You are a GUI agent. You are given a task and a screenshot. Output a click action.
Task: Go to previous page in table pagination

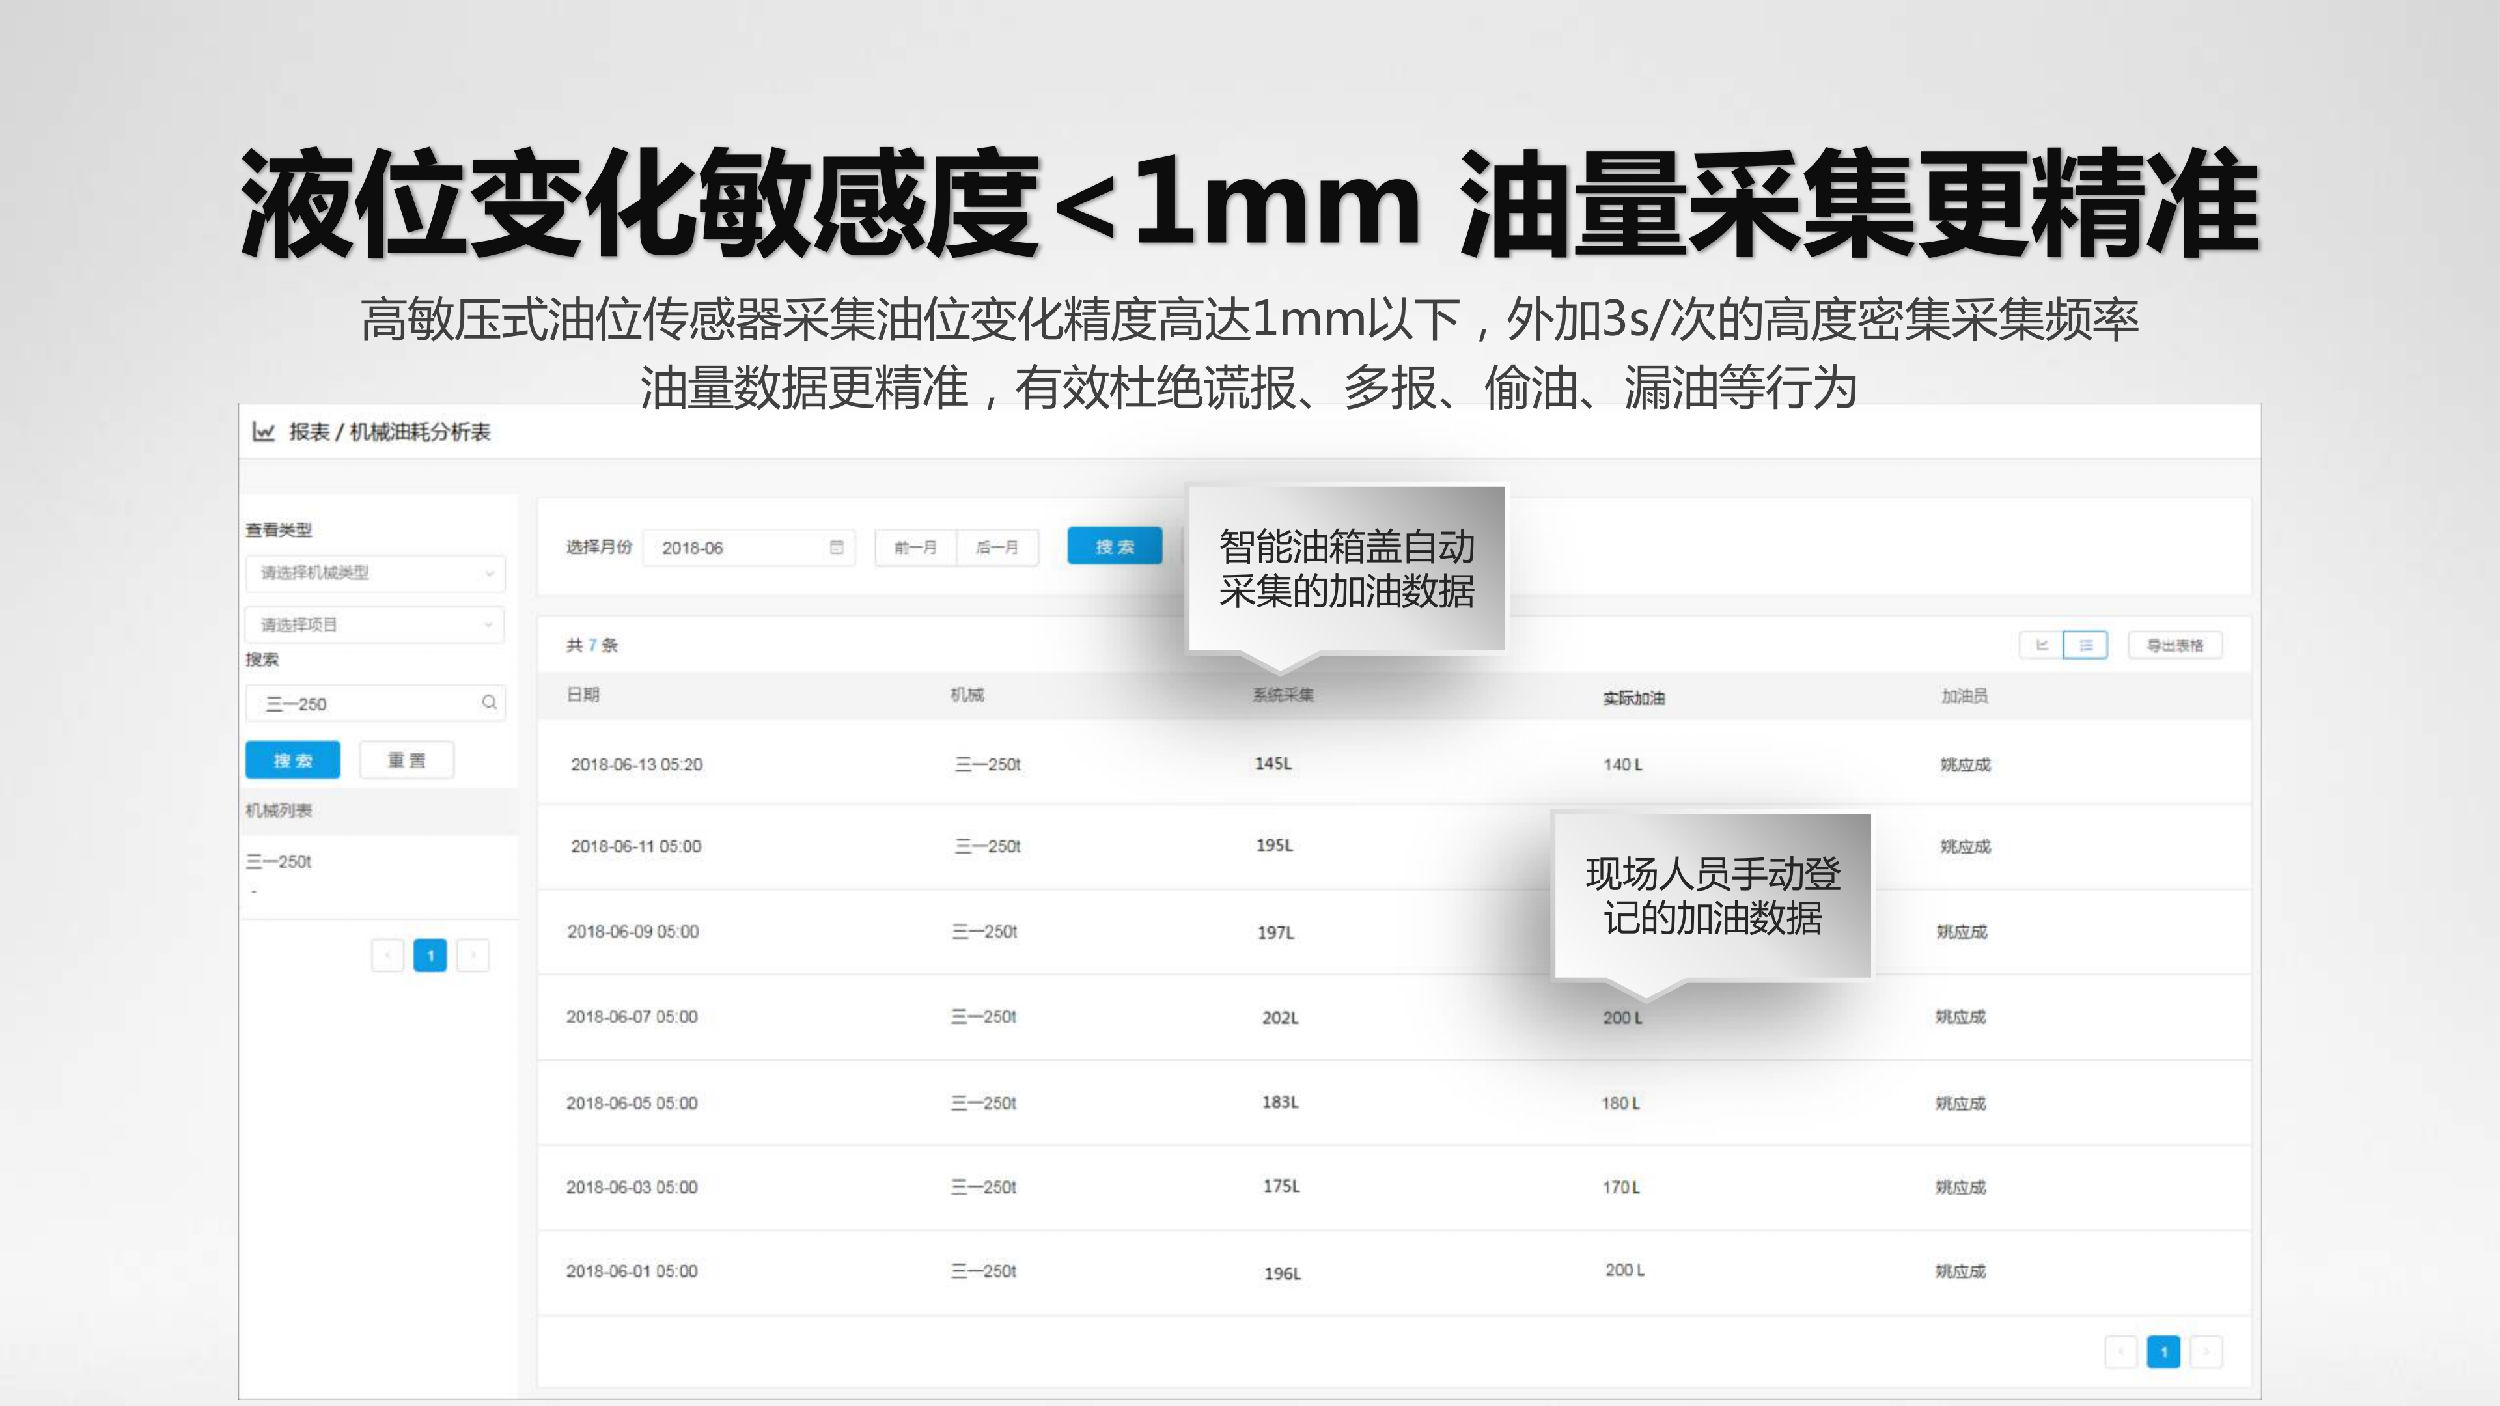2120,1352
